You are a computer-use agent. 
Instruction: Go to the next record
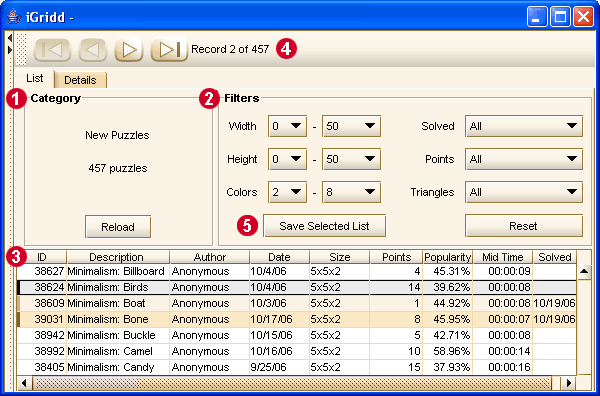point(129,49)
